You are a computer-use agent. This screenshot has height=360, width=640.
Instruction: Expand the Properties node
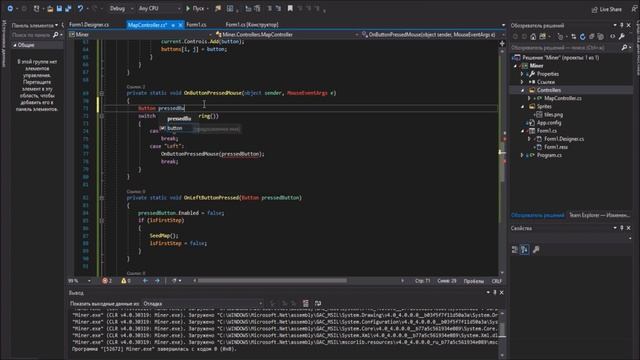(522, 74)
